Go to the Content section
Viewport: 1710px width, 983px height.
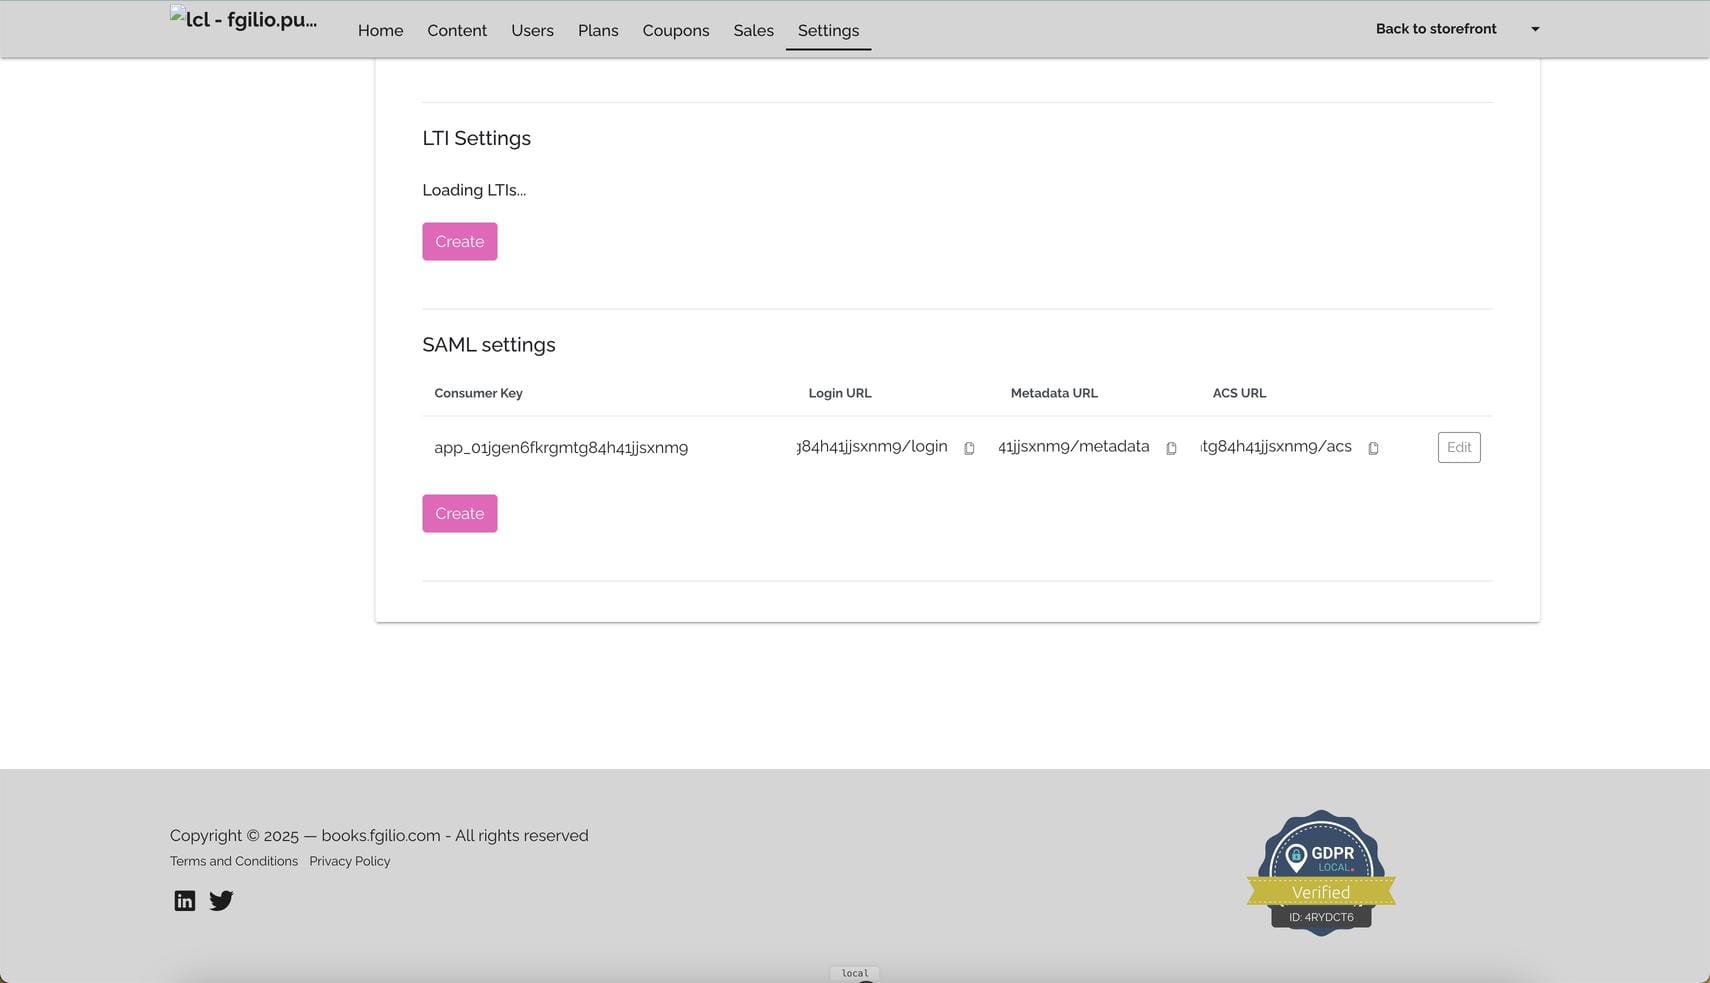(x=457, y=31)
